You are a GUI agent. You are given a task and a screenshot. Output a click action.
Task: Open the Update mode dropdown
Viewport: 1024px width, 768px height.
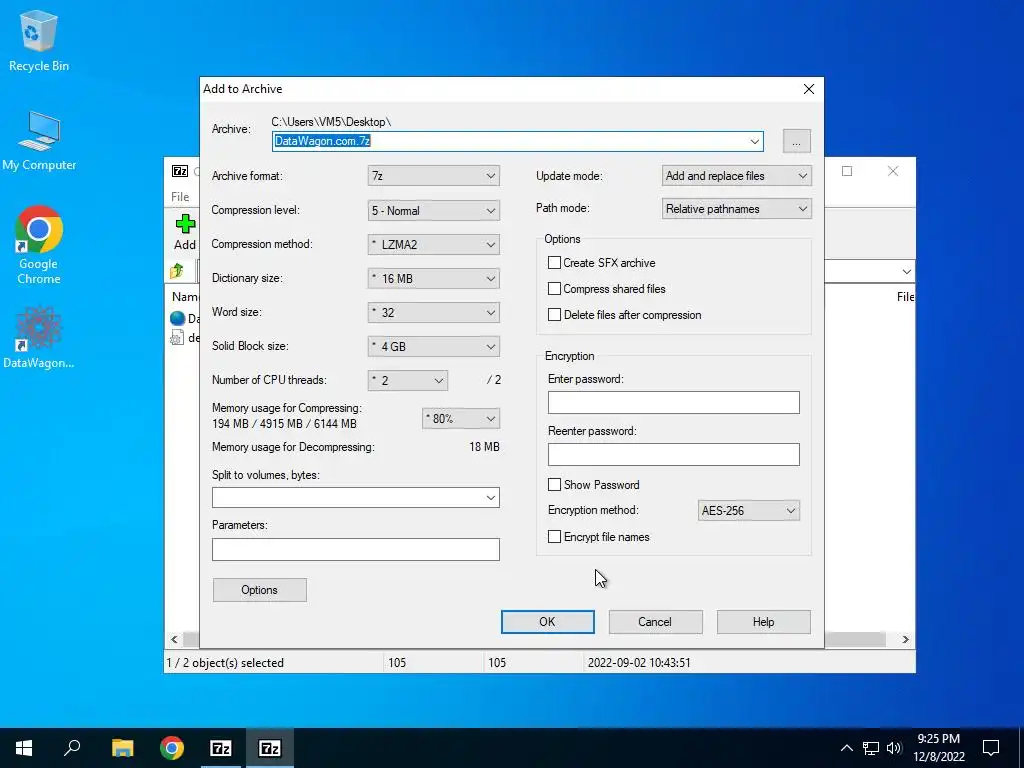737,176
